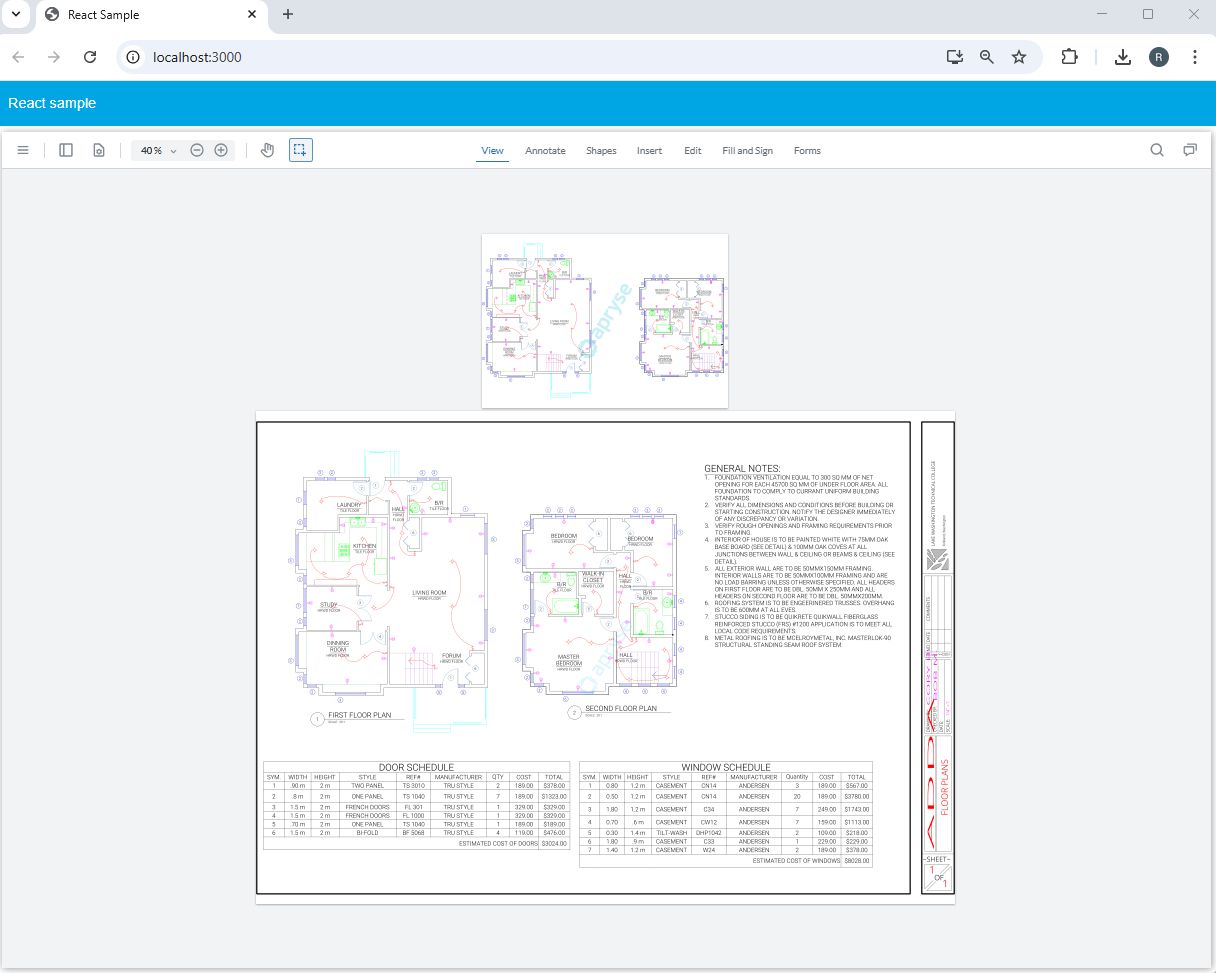Switch to the Shapes ribbon tab
The width and height of the screenshot is (1216, 973).
[x=601, y=151]
